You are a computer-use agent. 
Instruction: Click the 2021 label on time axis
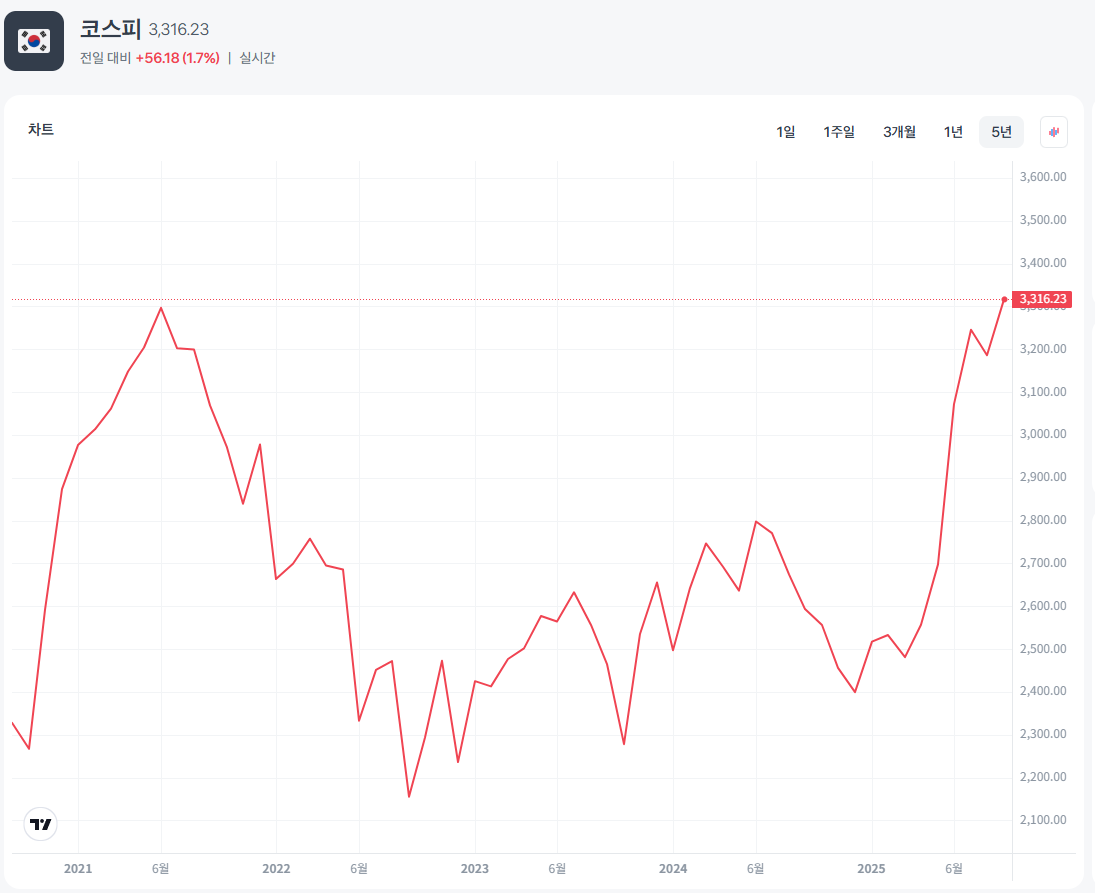pyautogui.click(x=78, y=869)
